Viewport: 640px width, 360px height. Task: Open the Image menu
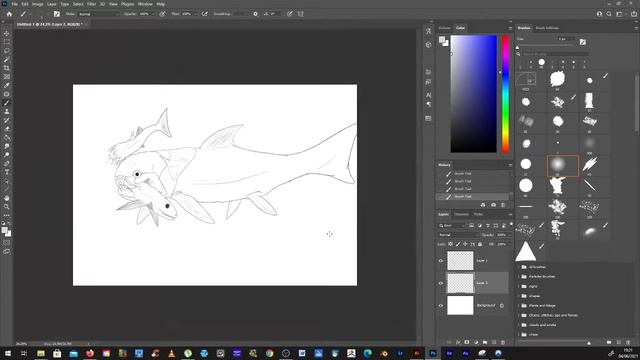coord(38,4)
